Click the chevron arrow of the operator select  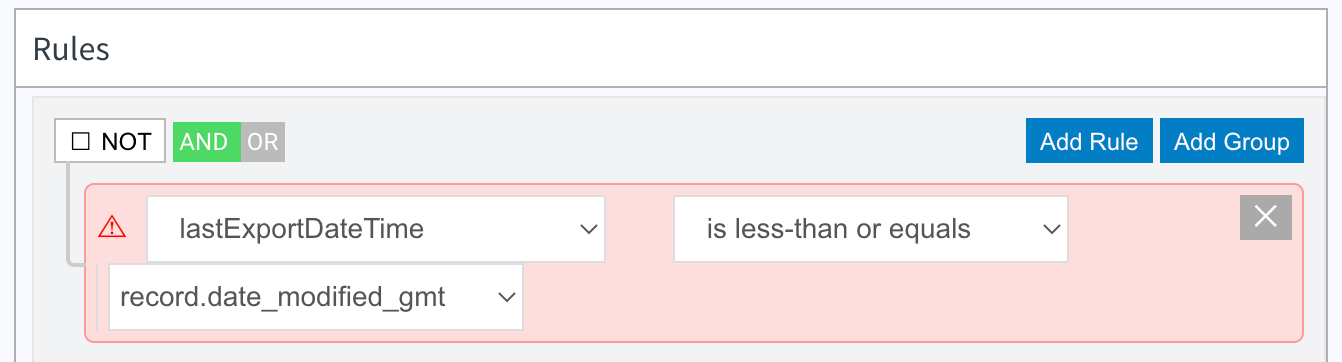(1051, 230)
